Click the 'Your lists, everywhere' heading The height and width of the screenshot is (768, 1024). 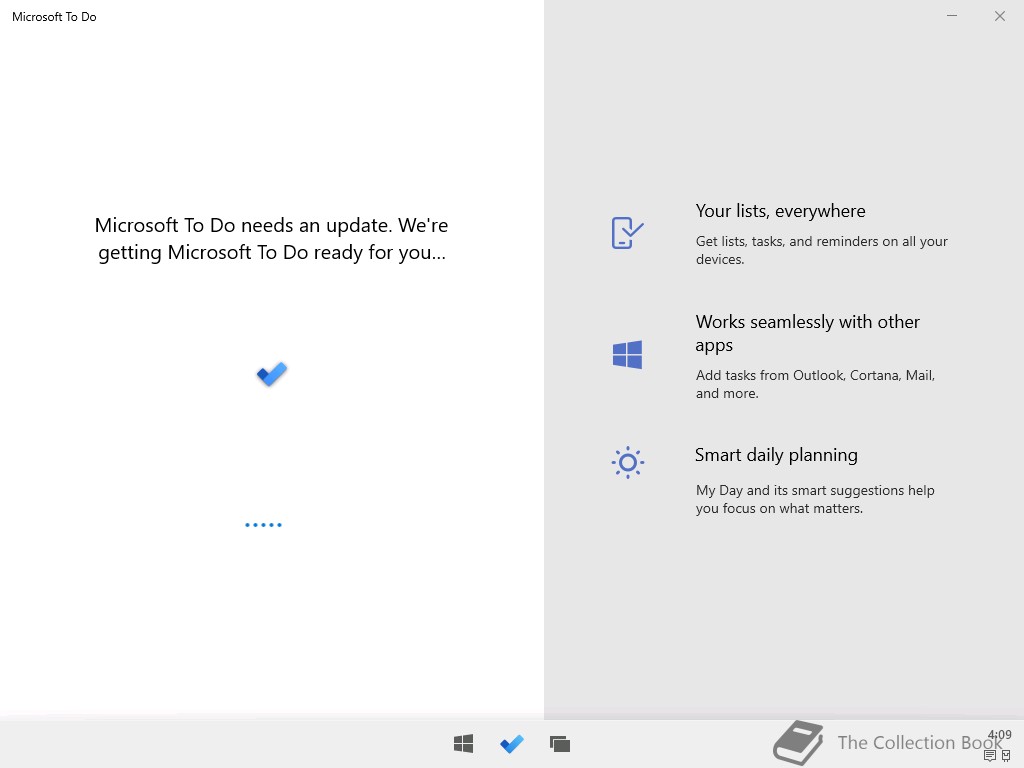coord(780,211)
